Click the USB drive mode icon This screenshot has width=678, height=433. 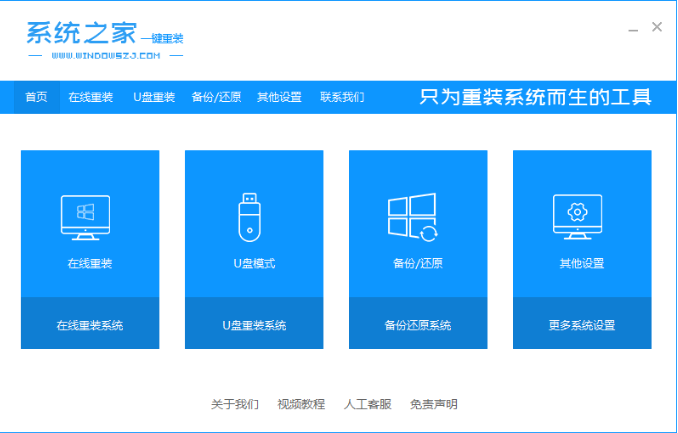[x=250, y=217]
